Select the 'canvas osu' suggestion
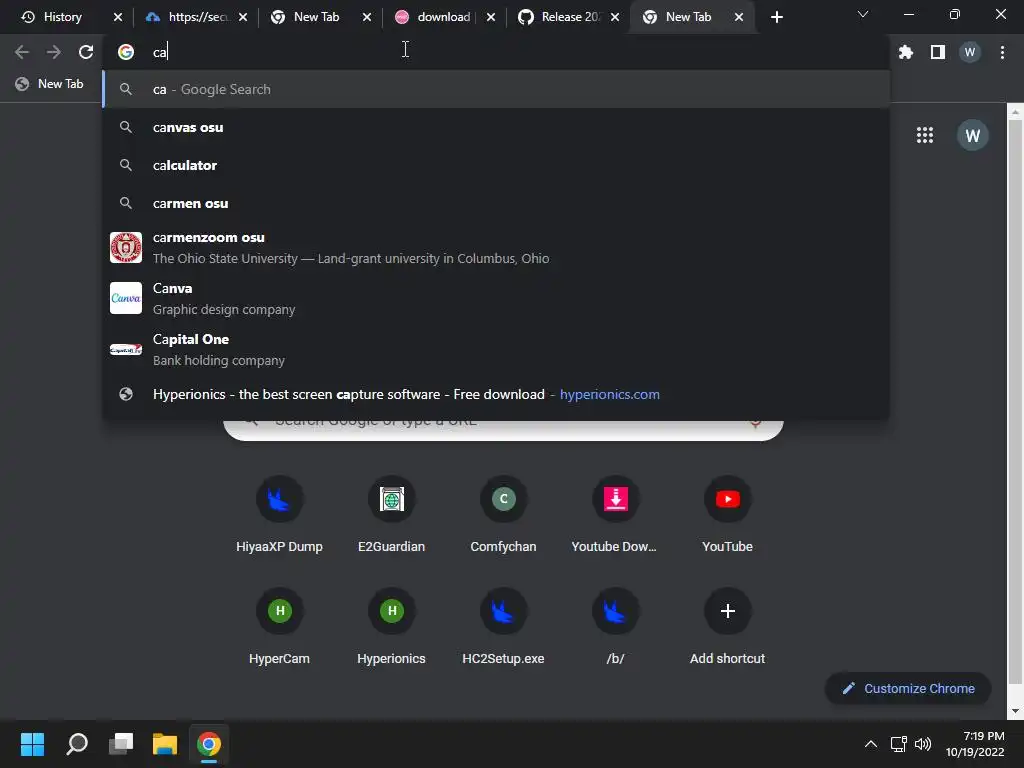This screenshot has height=768, width=1024. 496,127
